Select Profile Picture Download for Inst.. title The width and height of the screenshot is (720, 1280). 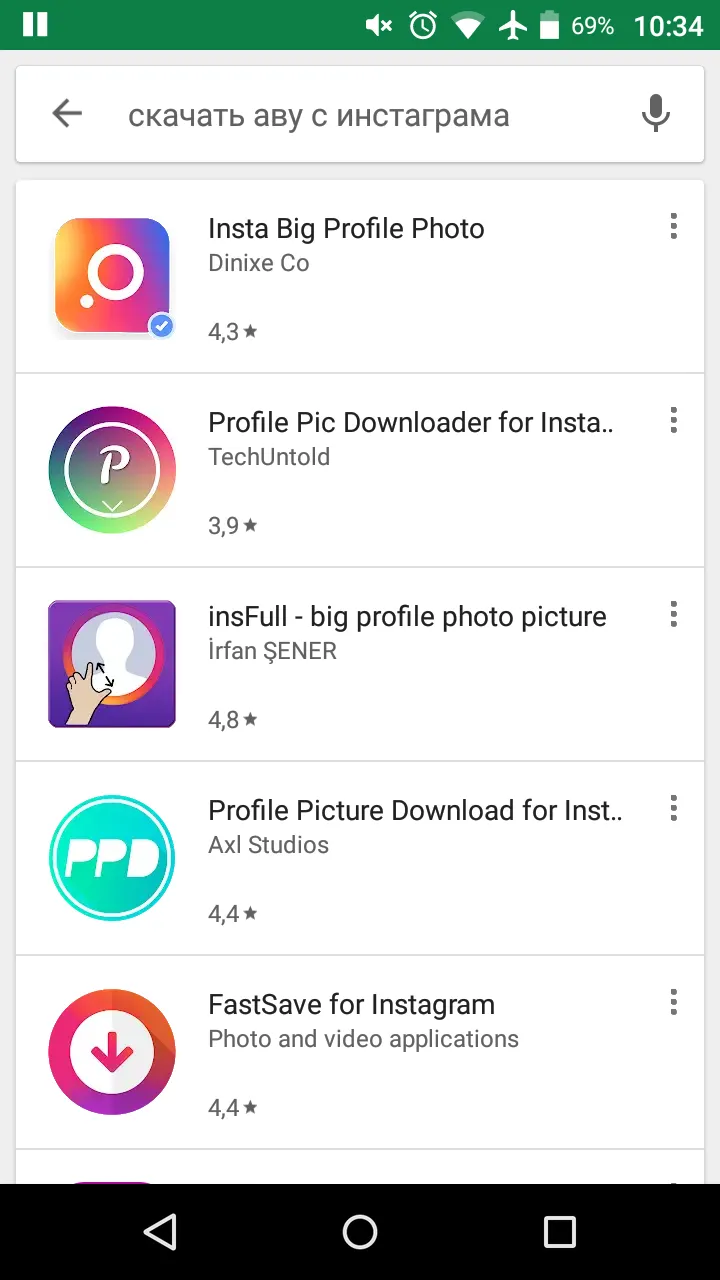point(415,810)
